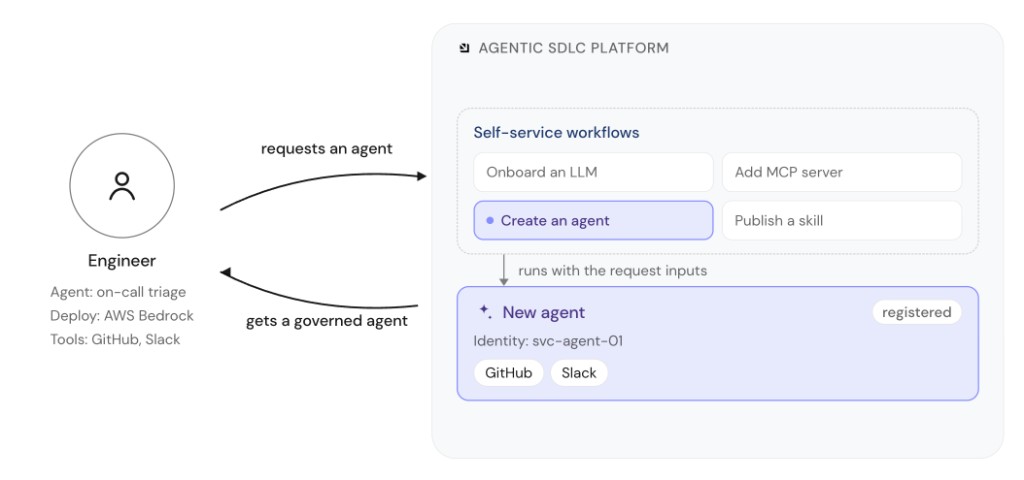Click the Agent: on-call triage line
The height and width of the screenshot is (480, 1024).
click(x=118, y=292)
